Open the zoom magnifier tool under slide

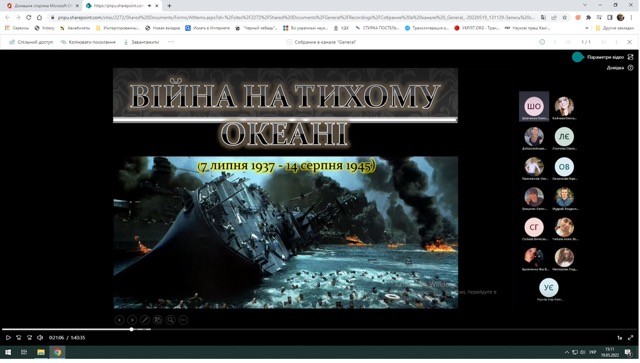(x=171, y=320)
